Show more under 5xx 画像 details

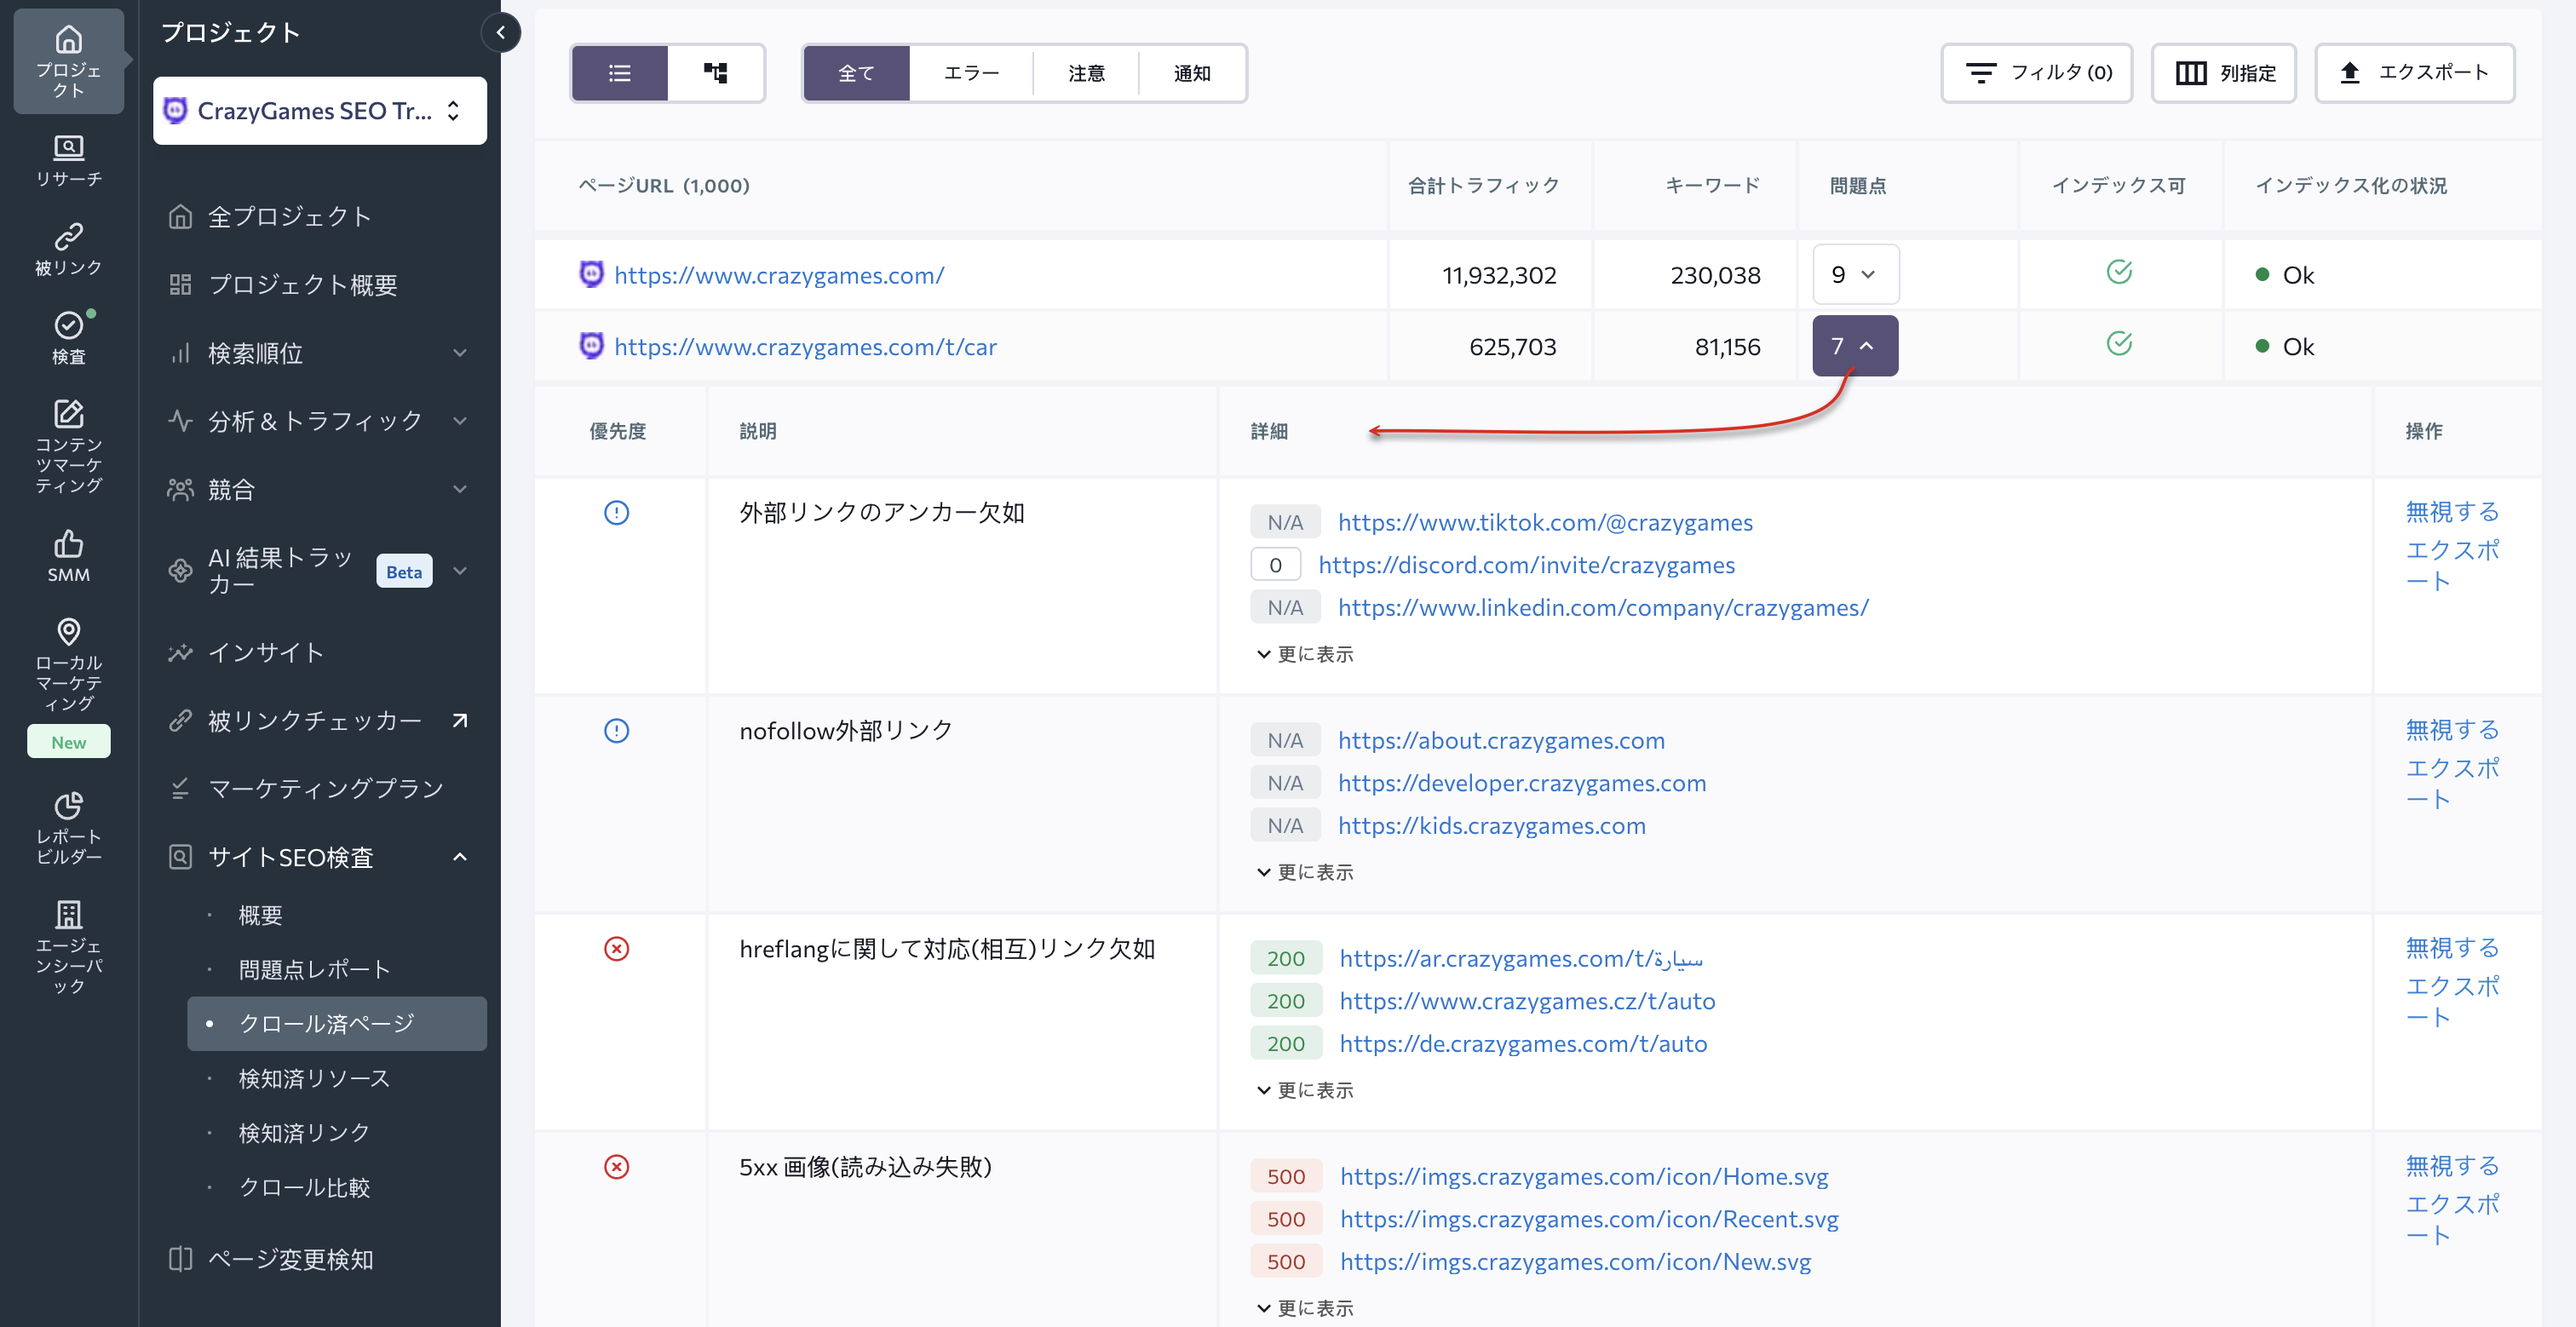[x=1304, y=1308]
